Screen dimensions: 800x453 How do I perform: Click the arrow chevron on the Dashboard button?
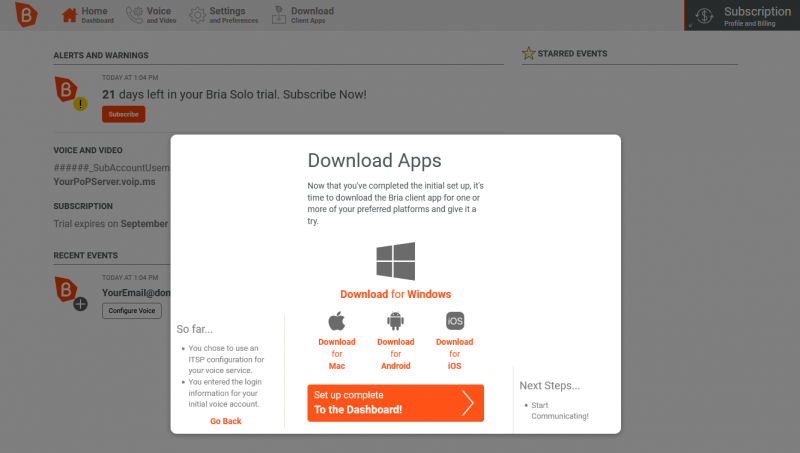click(x=468, y=403)
